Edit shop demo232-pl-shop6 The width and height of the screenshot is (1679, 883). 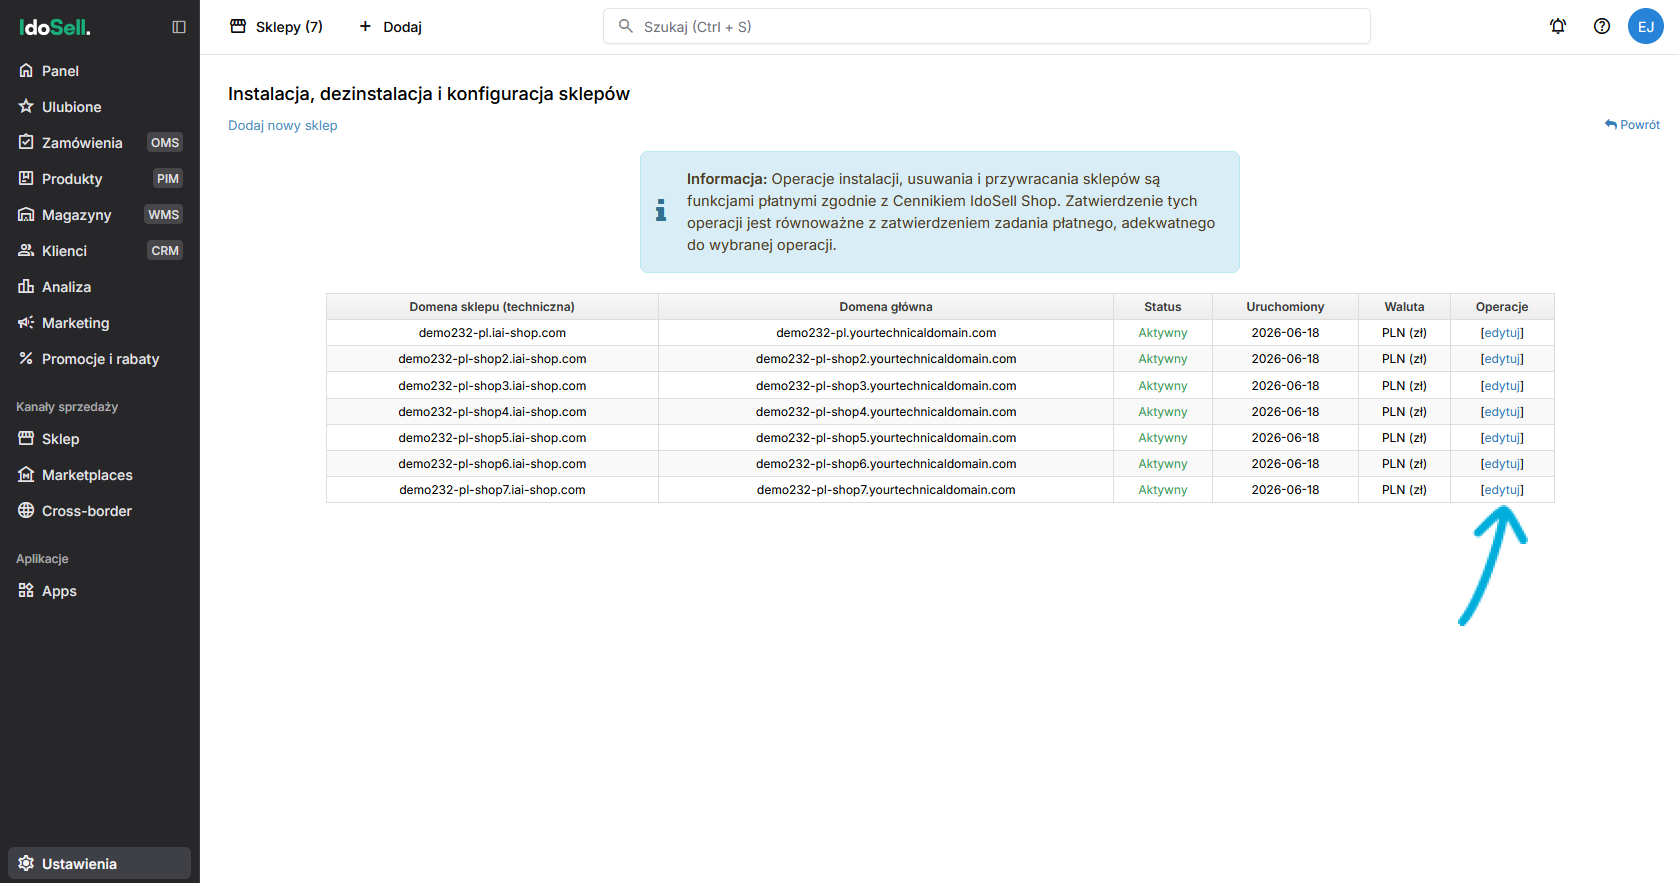[1502, 464]
